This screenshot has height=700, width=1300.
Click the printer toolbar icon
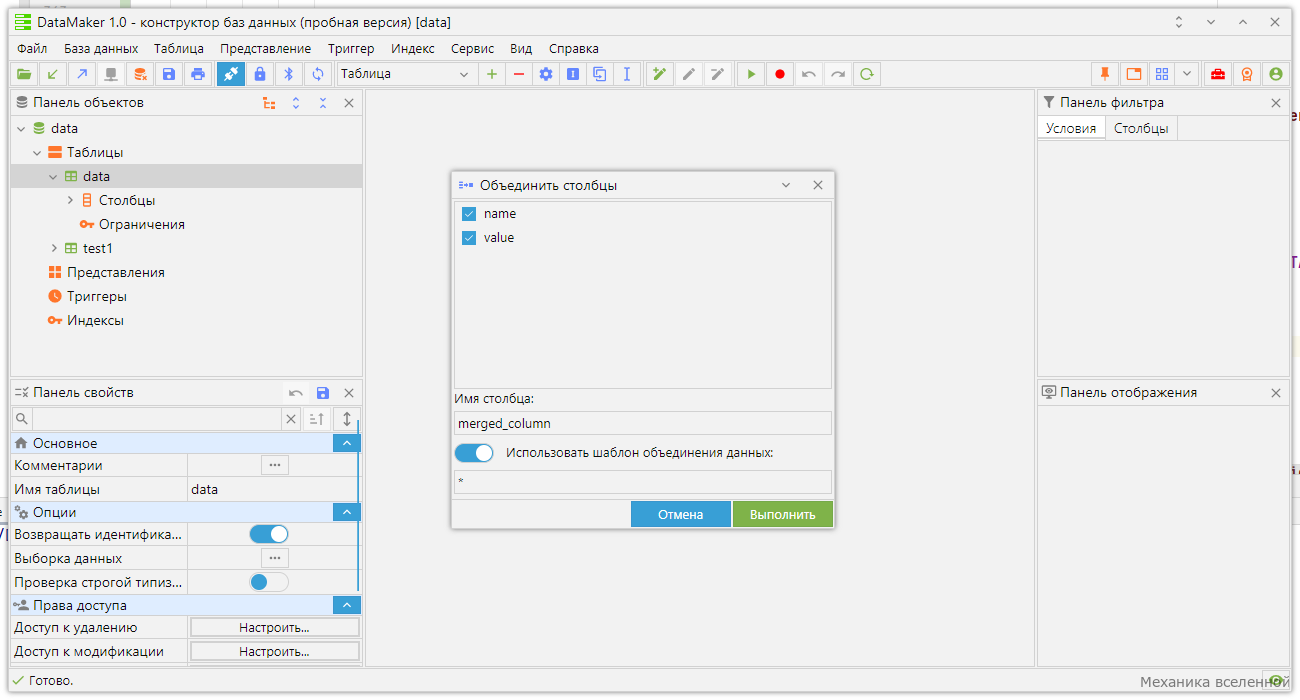pyautogui.click(x=198, y=74)
